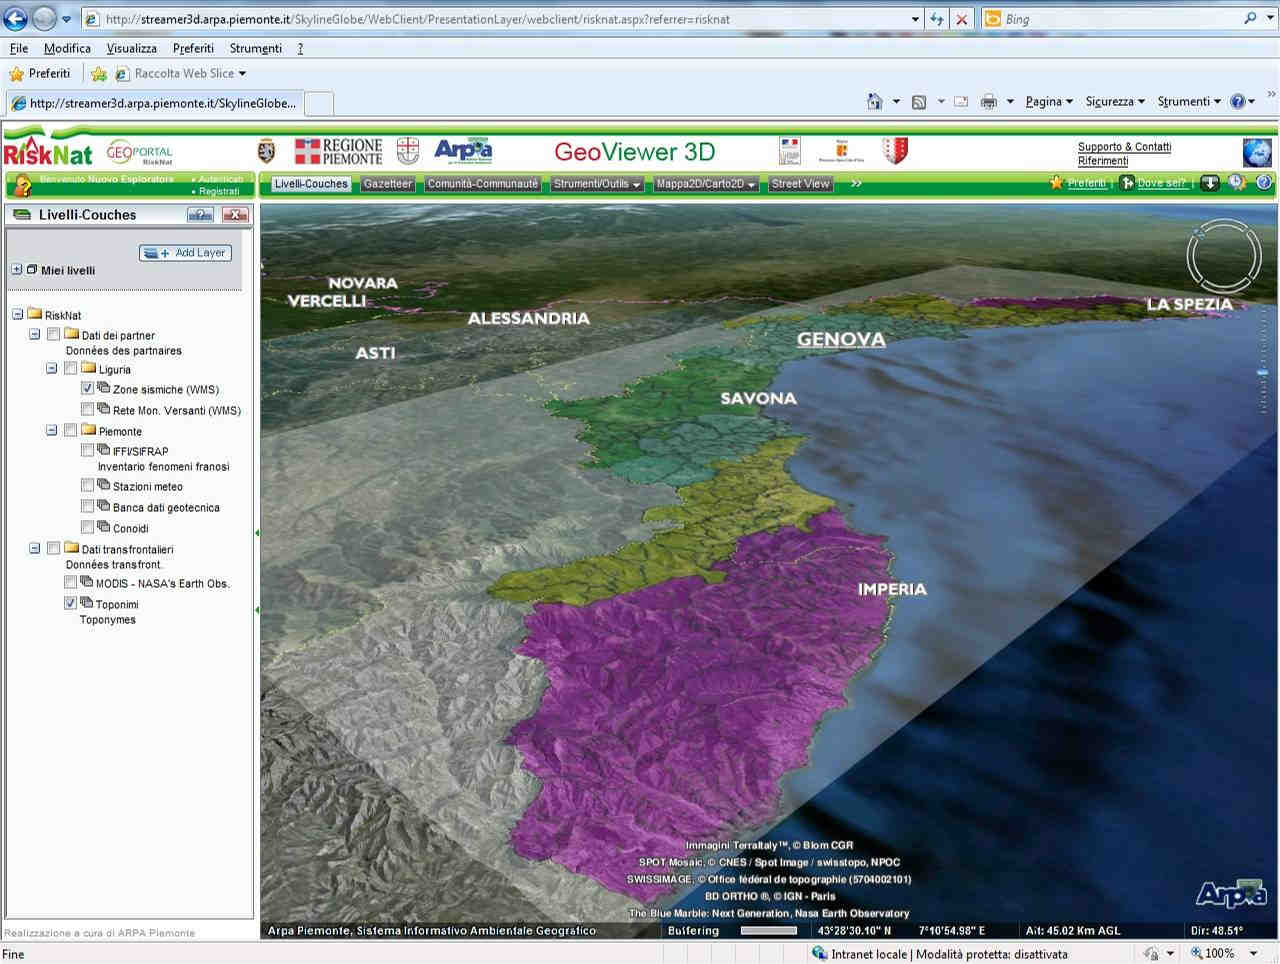Viewport: 1280px width, 964px height.
Task: Click the RSS feeds icon
Action: coord(919,101)
